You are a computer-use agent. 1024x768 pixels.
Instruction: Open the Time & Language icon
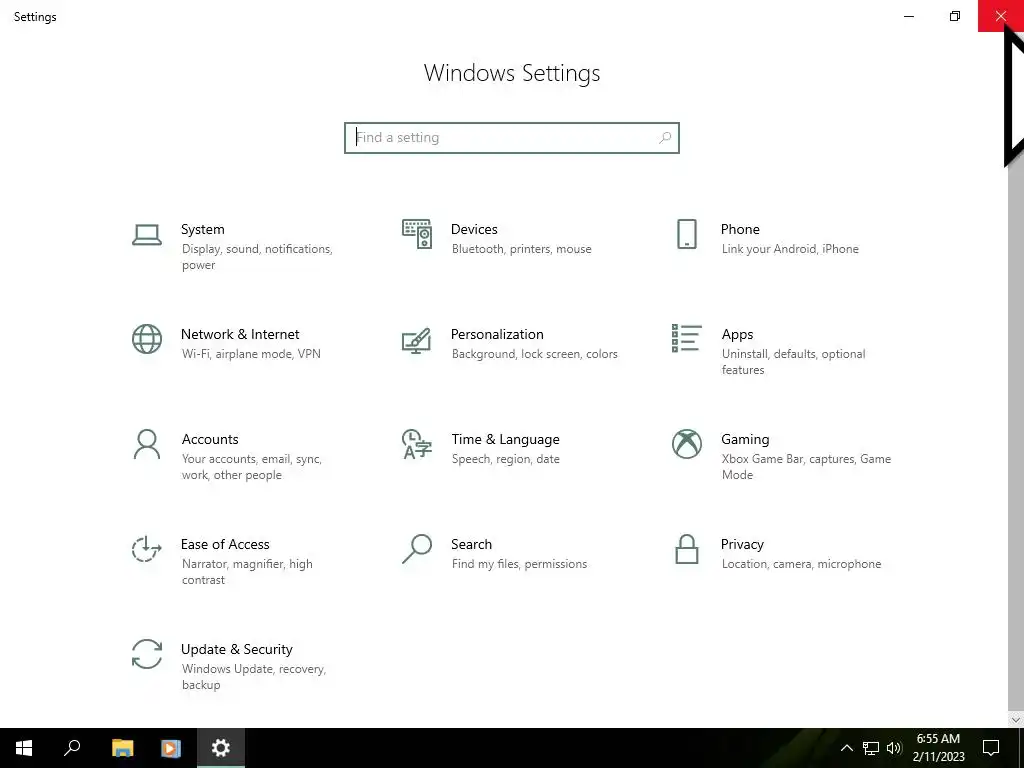(417, 444)
